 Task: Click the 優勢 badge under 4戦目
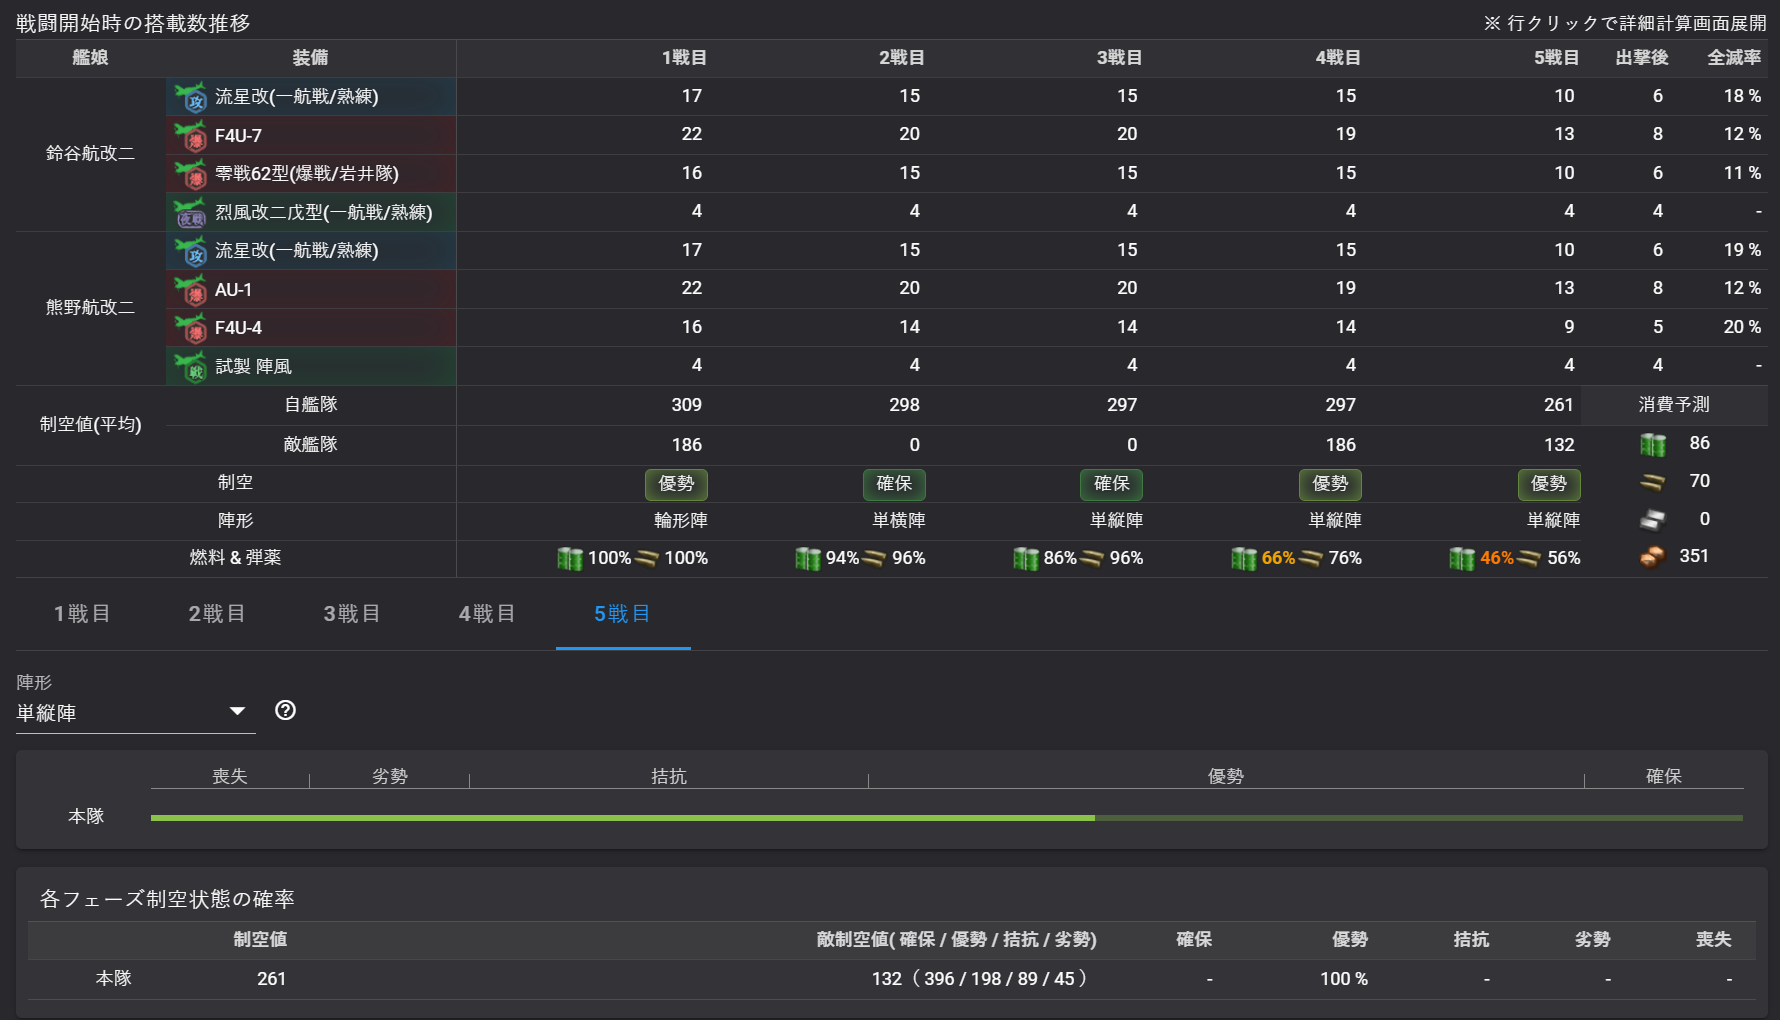pos(1330,485)
